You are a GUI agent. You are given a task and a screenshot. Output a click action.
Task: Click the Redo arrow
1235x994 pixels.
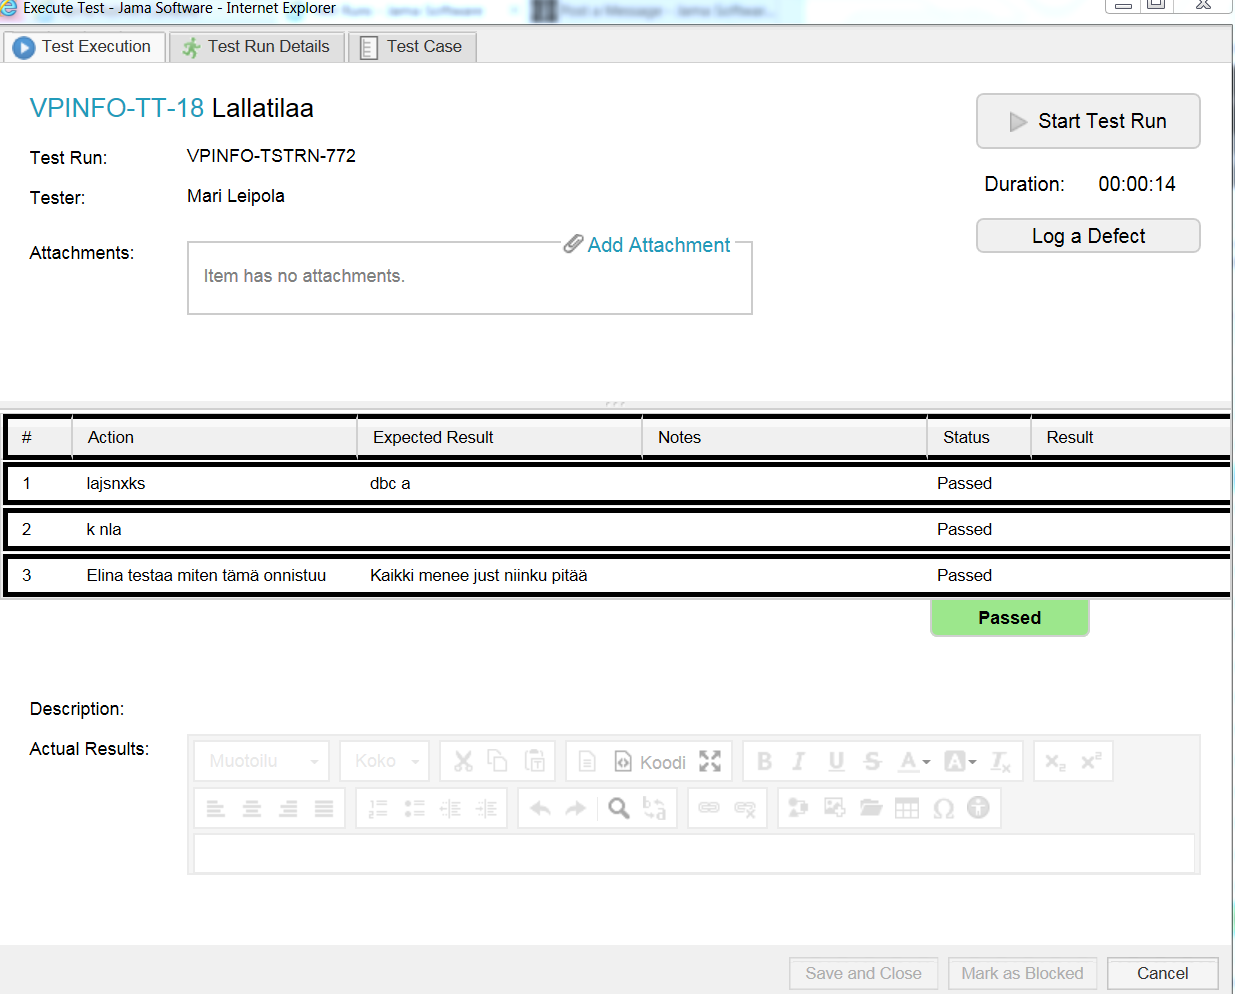576,808
